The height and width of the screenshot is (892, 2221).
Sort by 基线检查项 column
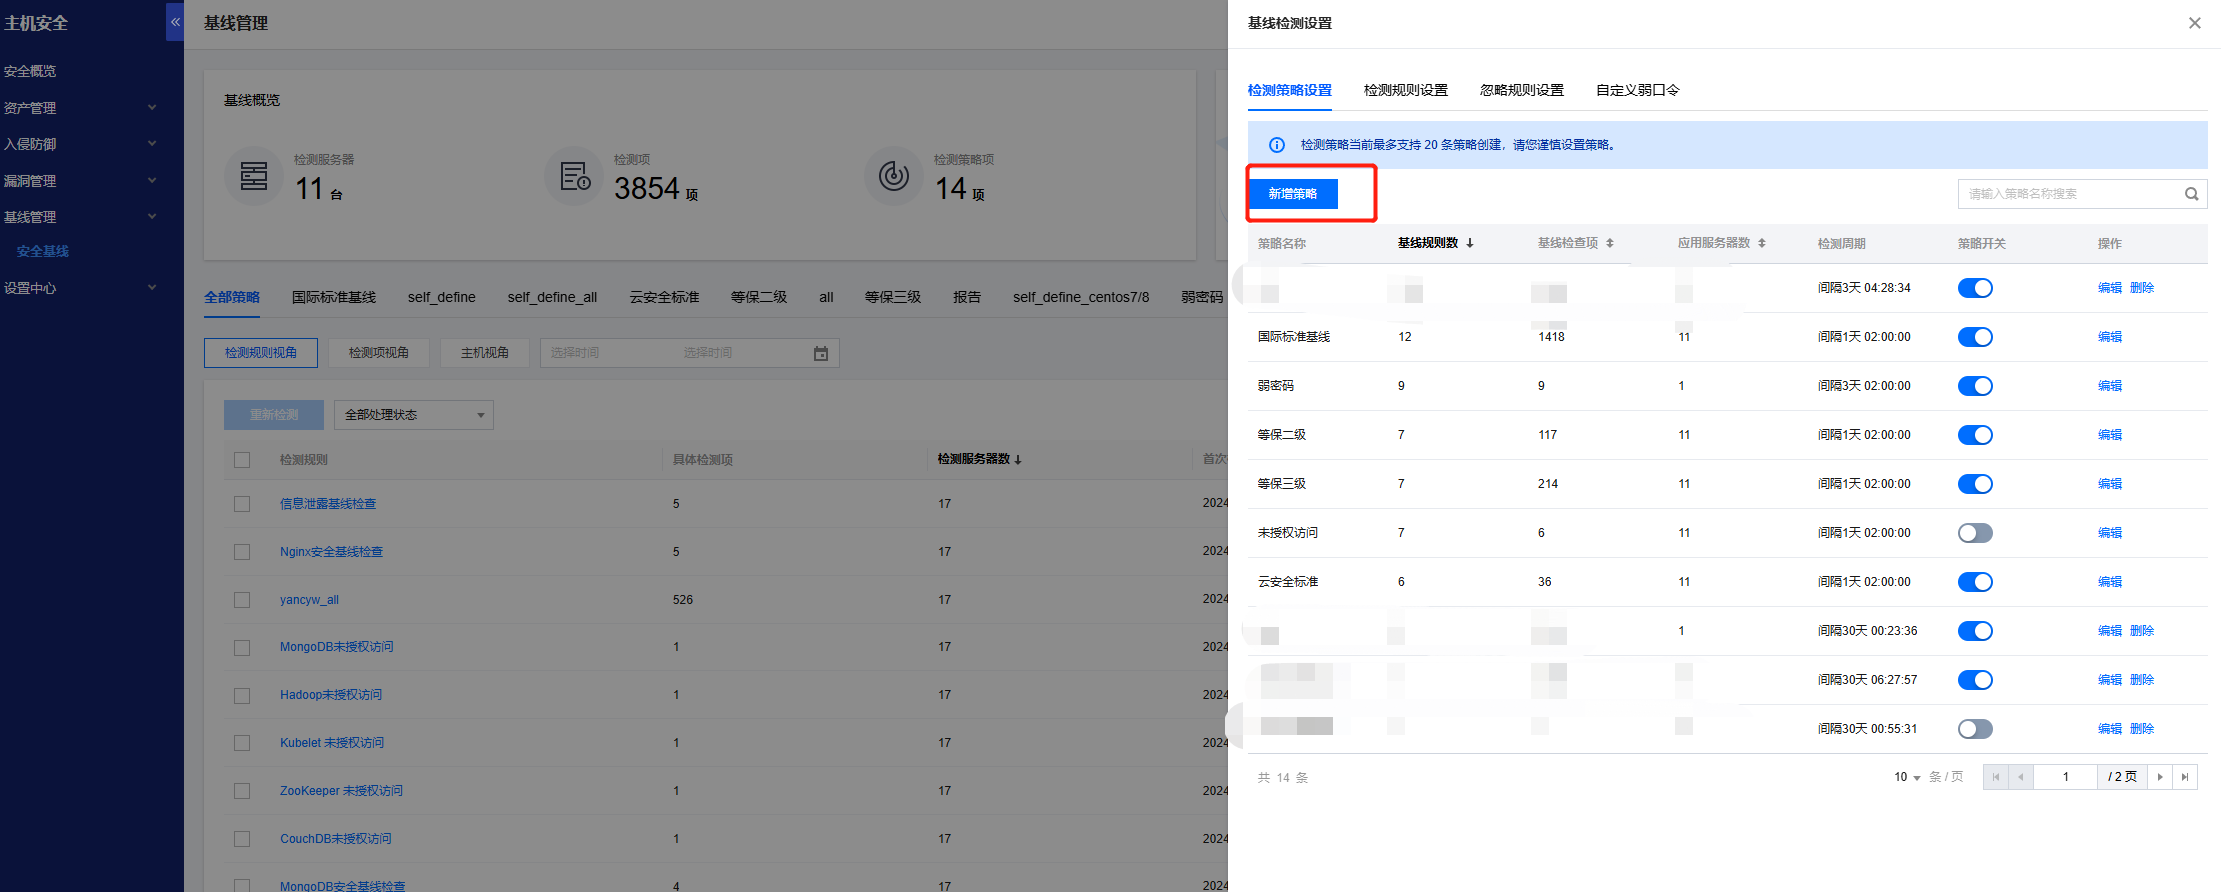(1609, 243)
